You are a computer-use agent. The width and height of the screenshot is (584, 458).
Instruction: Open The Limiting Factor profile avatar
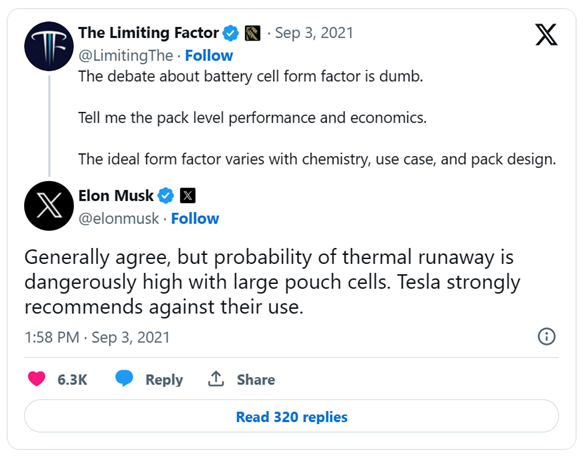(x=49, y=46)
